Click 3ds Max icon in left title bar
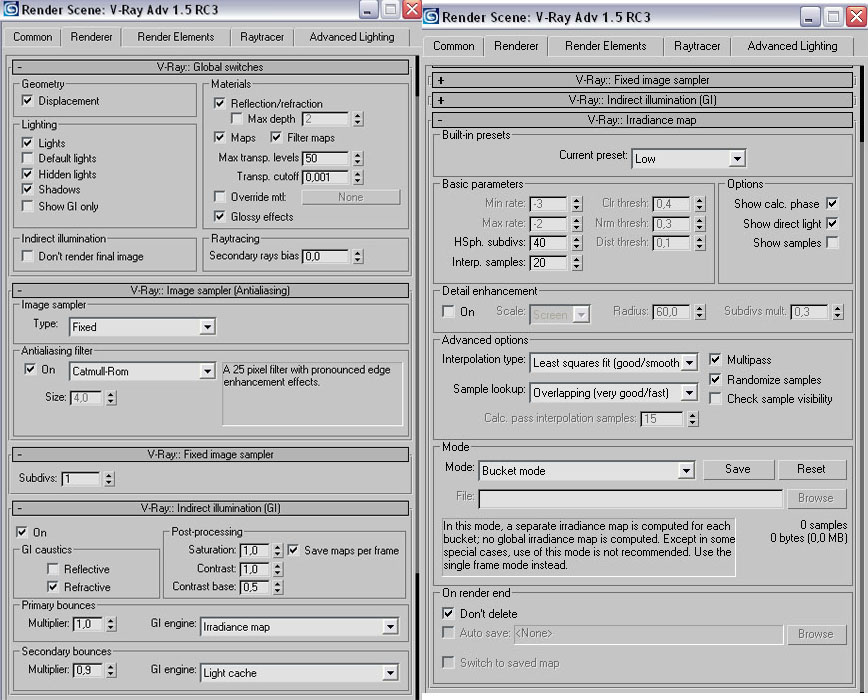Screen dimensions: 868x700 [x=11, y=9]
